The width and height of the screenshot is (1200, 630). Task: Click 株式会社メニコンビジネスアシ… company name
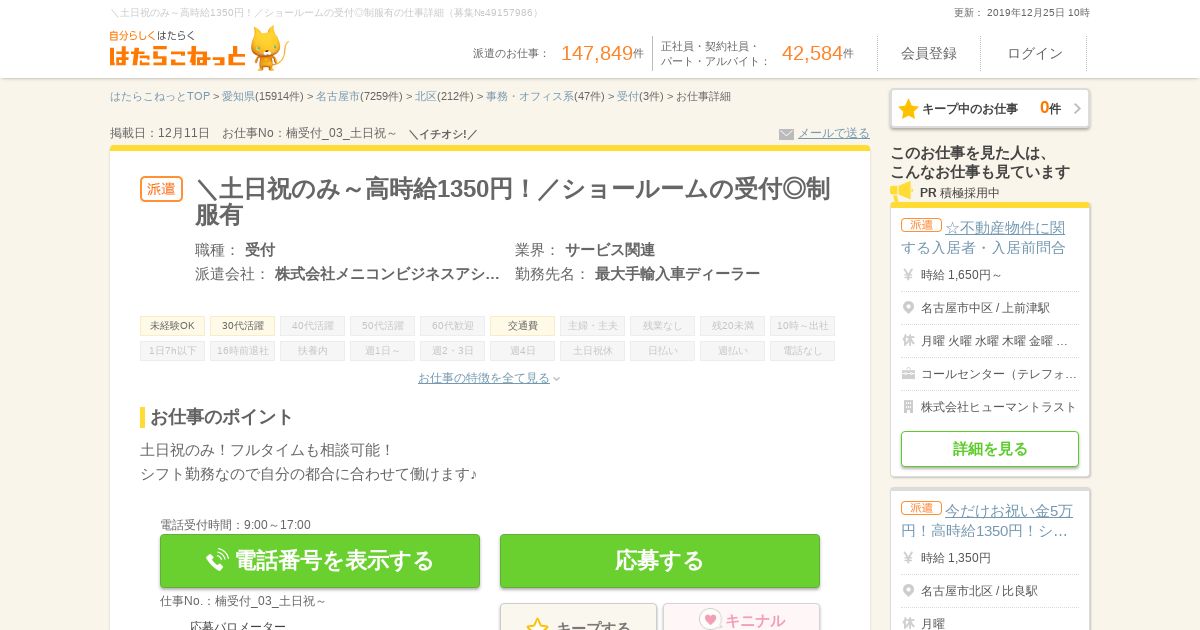[387, 274]
